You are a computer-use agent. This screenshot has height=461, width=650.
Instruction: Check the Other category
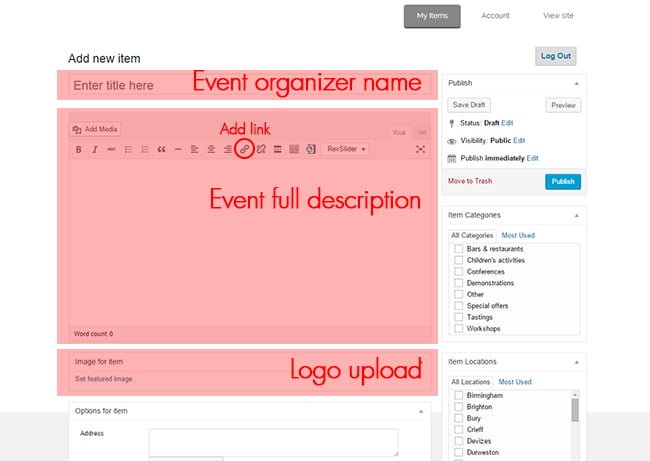pos(458,294)
